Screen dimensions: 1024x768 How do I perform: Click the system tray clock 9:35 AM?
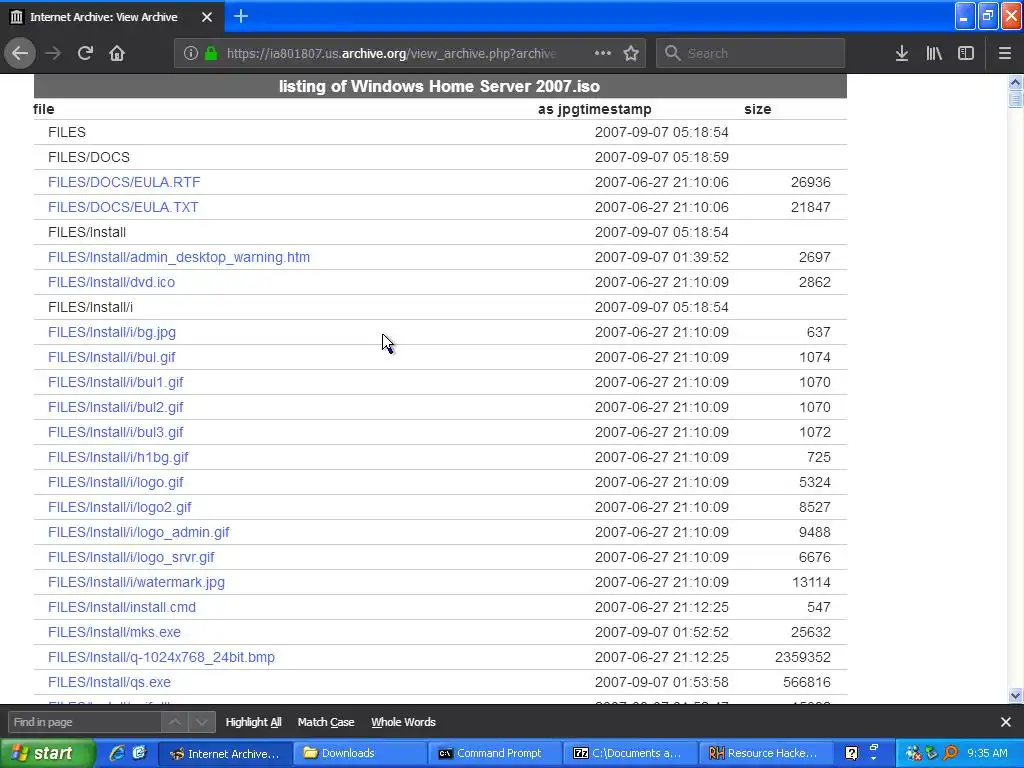pyautogui.click(x=987, y=753)
